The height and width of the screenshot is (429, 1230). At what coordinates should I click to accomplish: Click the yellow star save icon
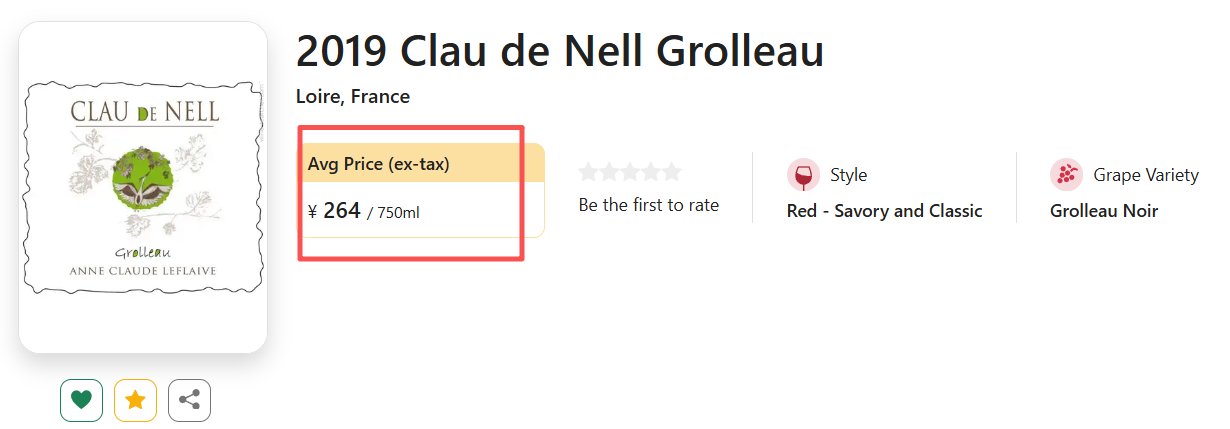click(136, 400)
